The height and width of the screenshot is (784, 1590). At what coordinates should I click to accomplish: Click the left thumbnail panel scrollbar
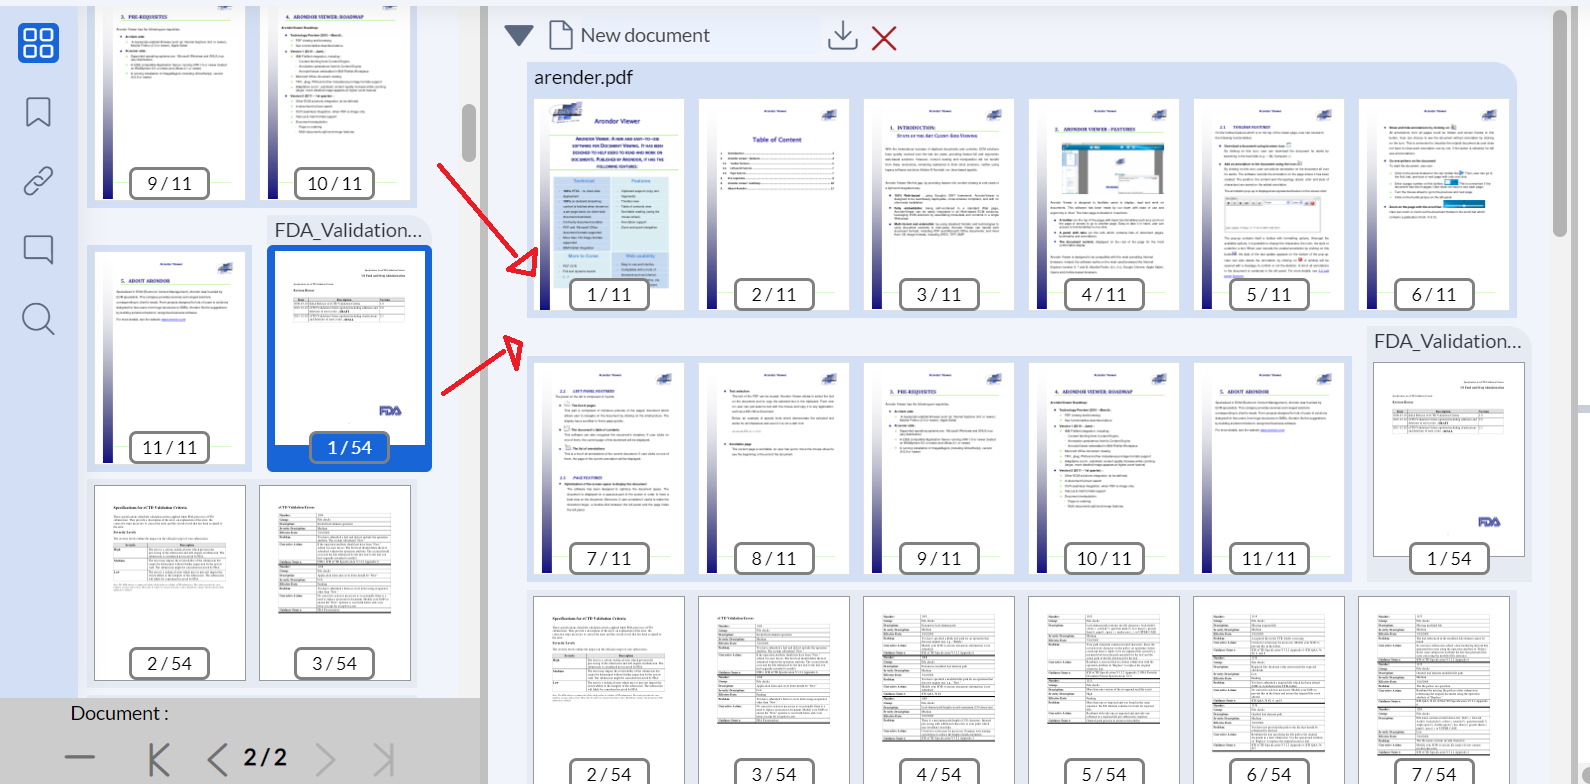tap(468, 132)
